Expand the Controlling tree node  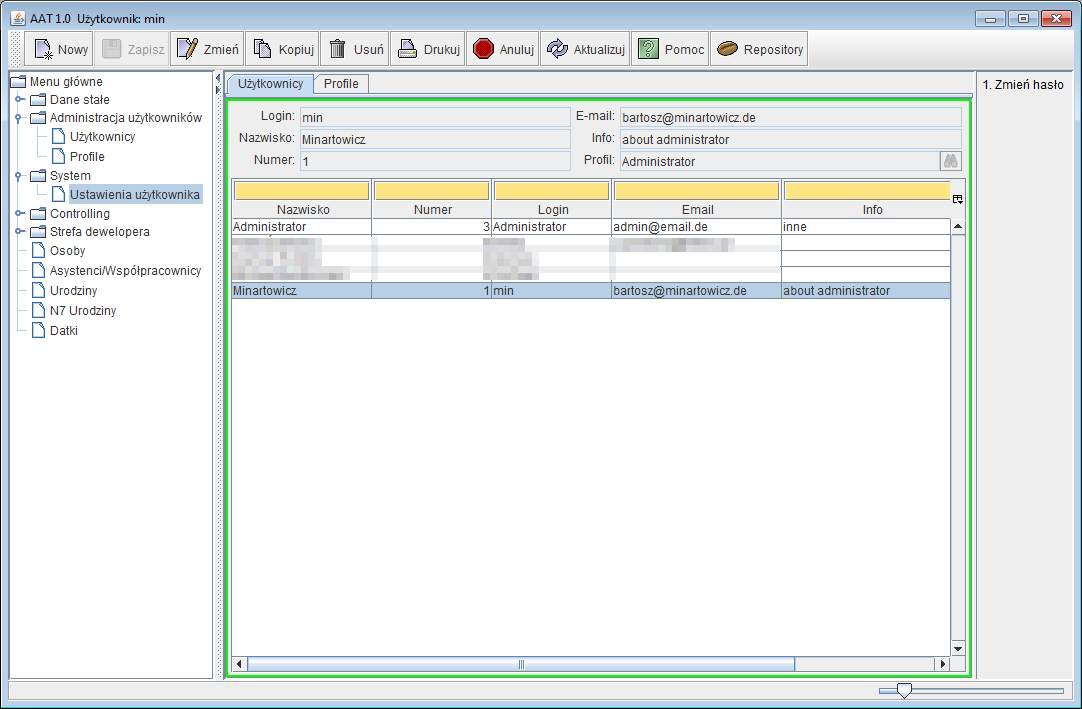coord(19,213)
